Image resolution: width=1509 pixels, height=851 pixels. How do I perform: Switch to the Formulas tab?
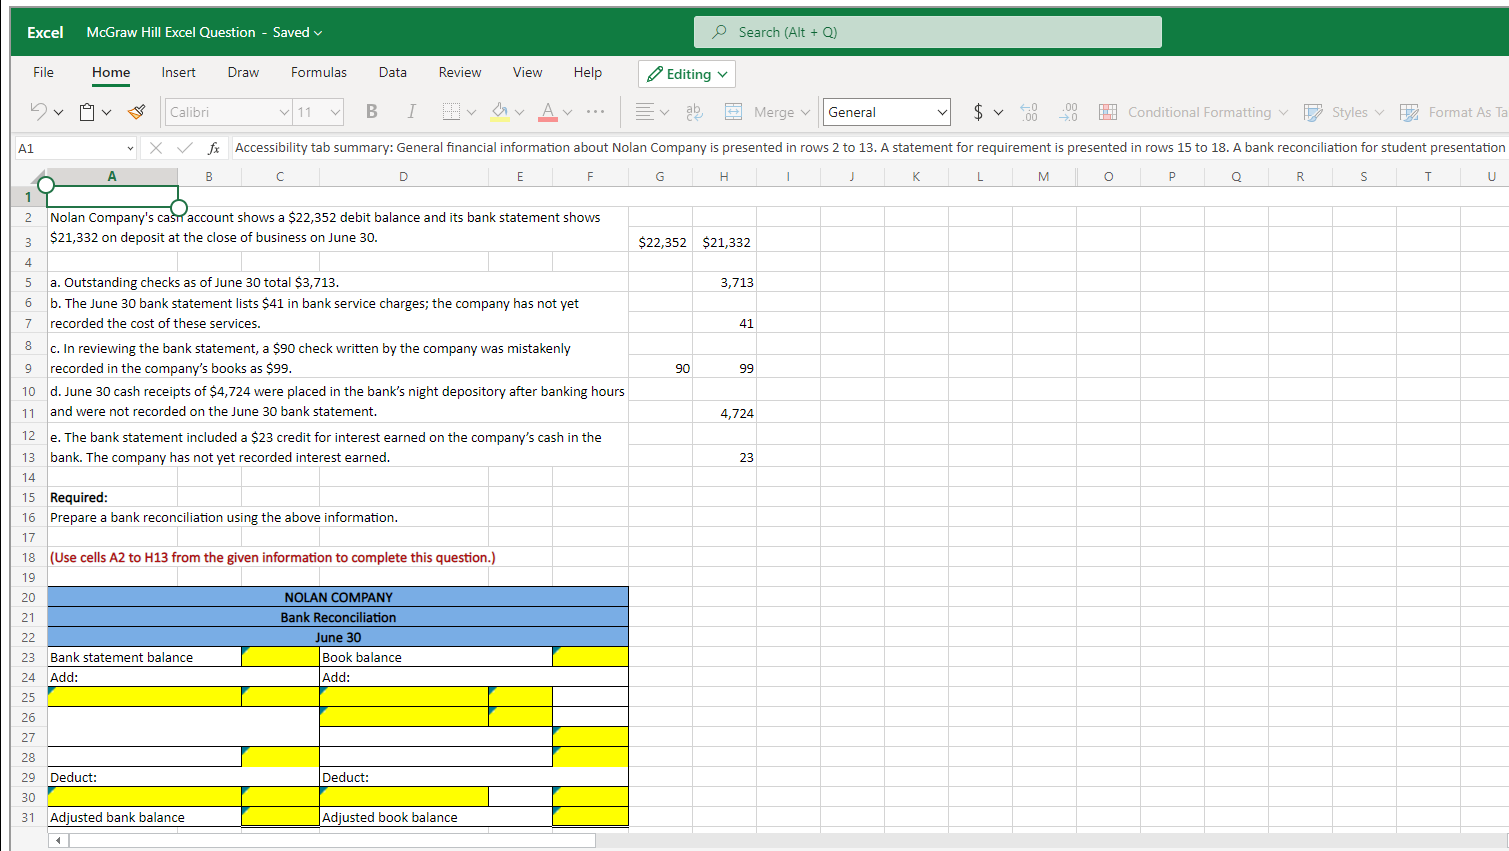(x=319, y=72)
